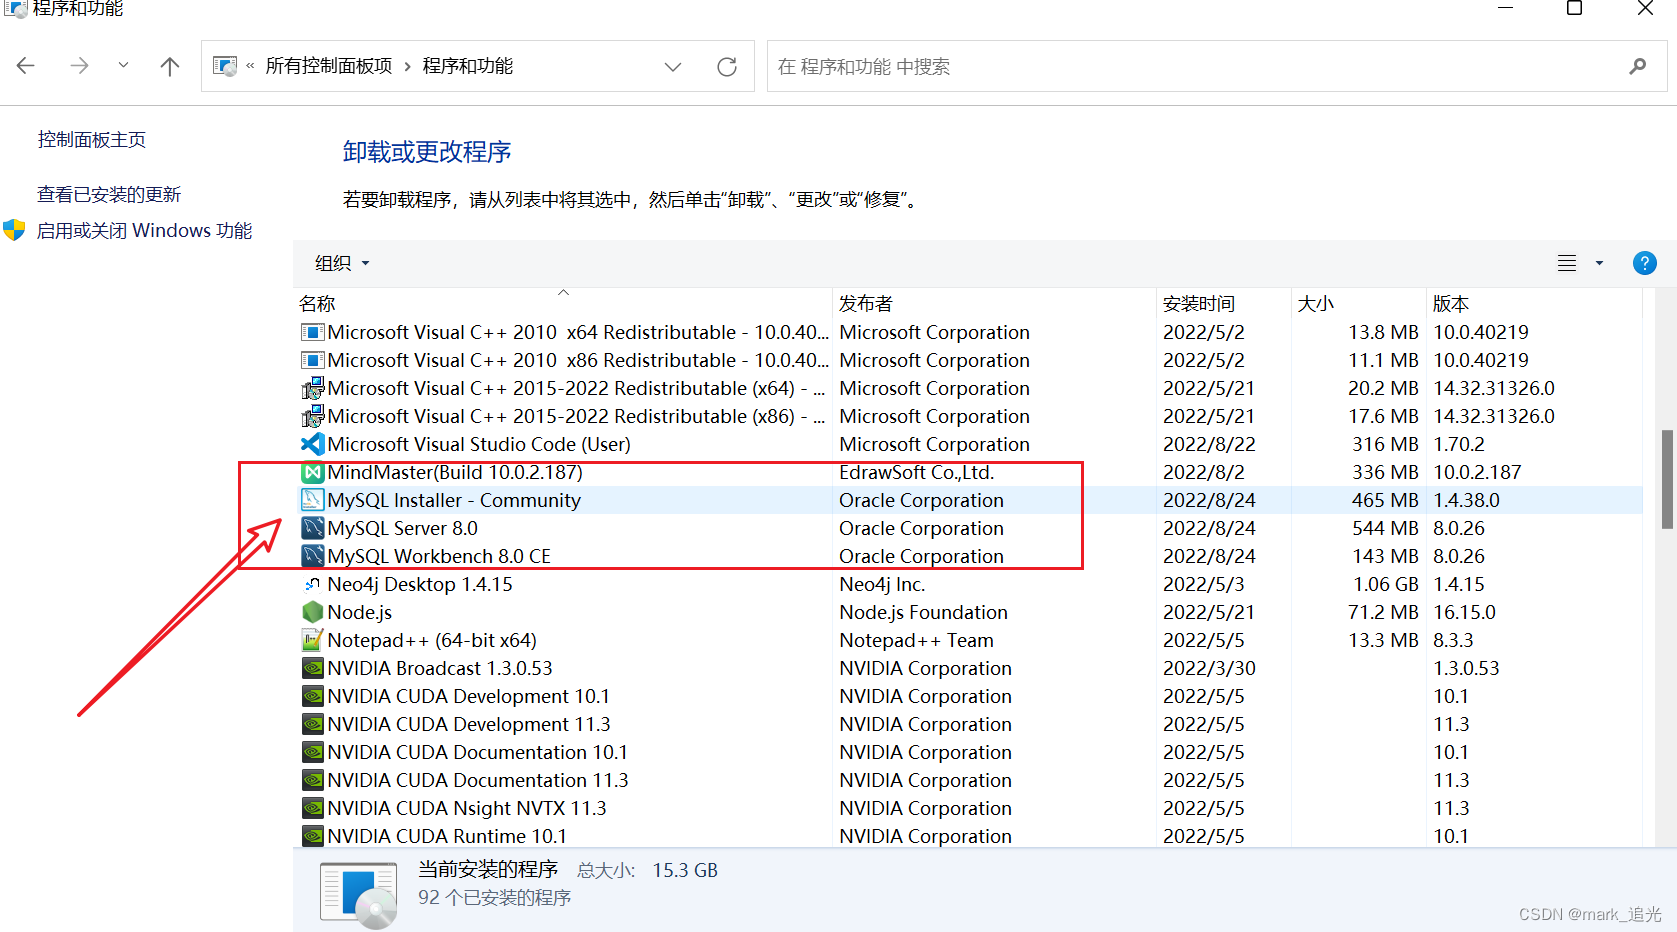Click the 程序和功能 breadcrumb

pos(467,66)
